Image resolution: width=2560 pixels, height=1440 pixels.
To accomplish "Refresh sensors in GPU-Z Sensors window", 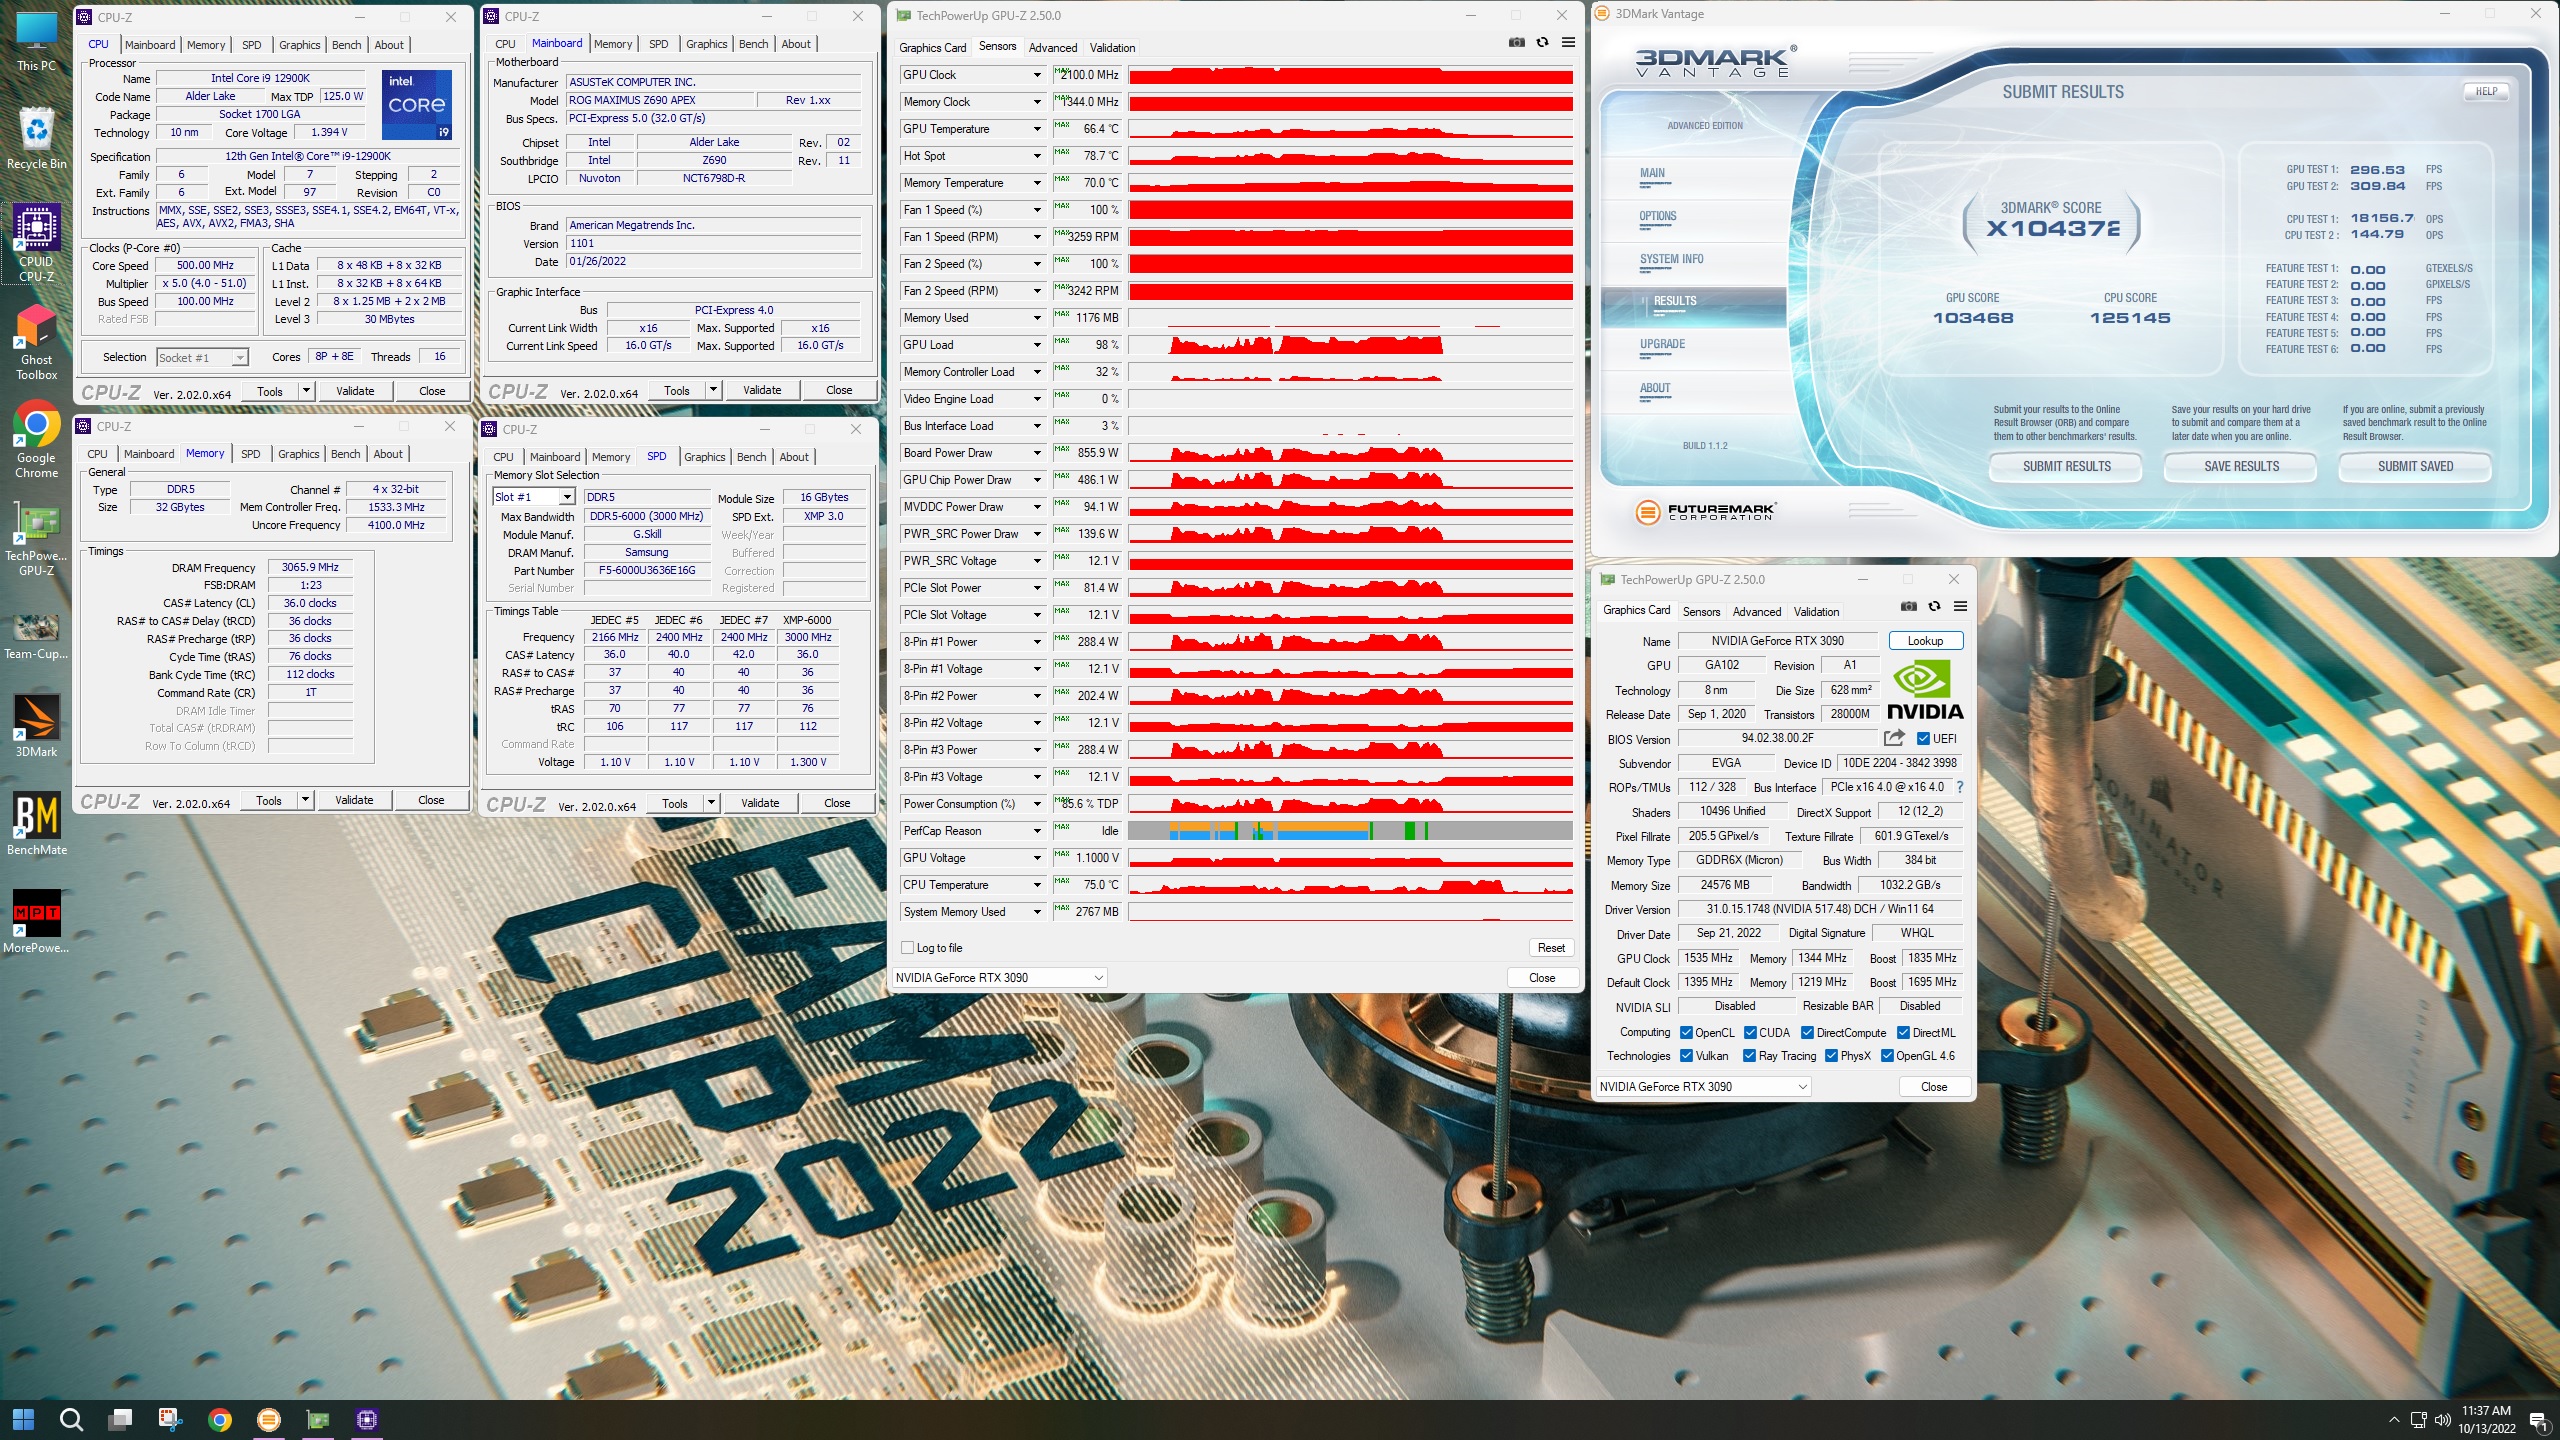I will coord(1542,42).
